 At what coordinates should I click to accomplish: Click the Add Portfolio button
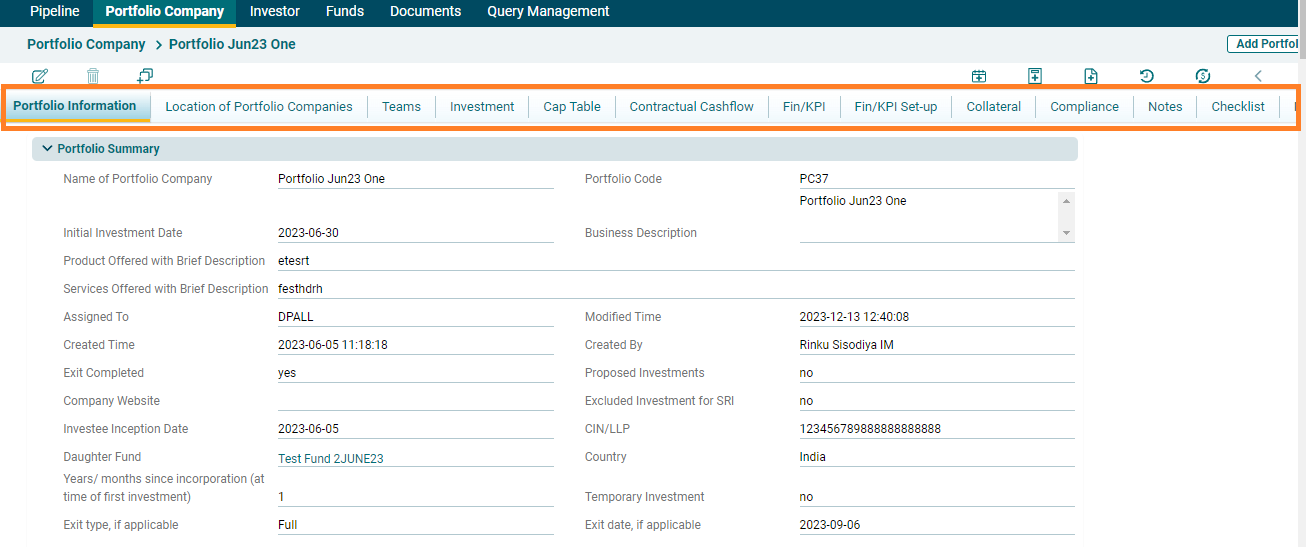click(x=1265, y=44)
